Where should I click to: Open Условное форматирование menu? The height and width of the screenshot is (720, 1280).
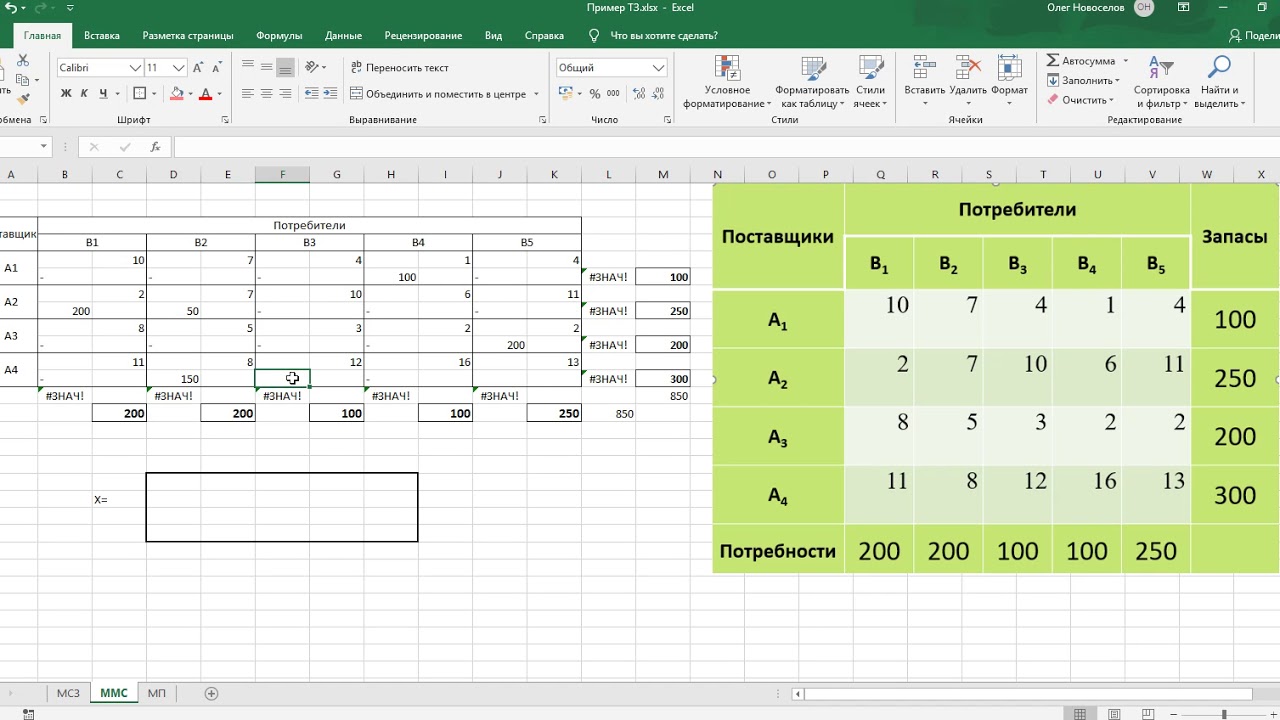[727, 82]
